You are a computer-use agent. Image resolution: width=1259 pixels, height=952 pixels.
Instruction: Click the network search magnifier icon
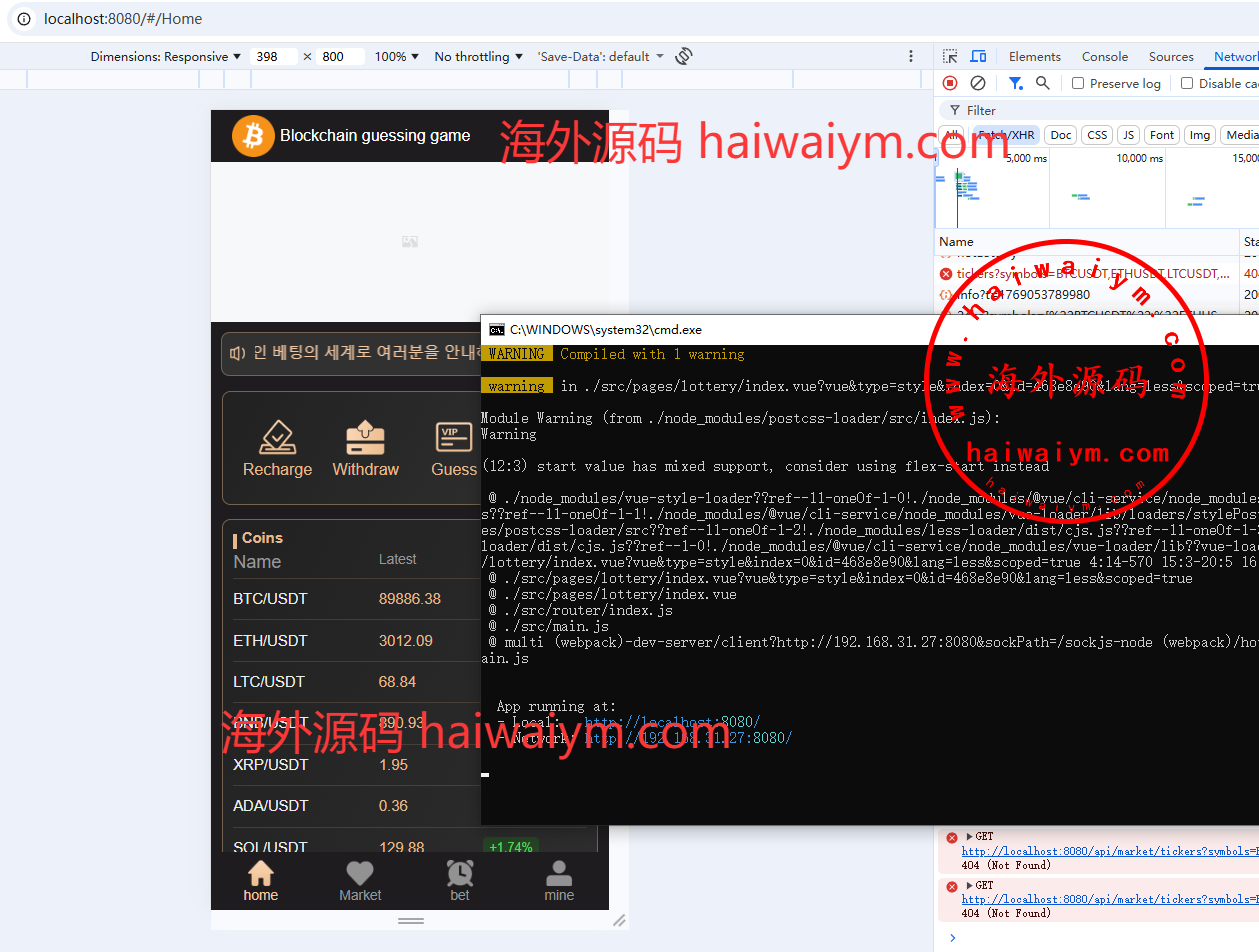coord(1043,83)
